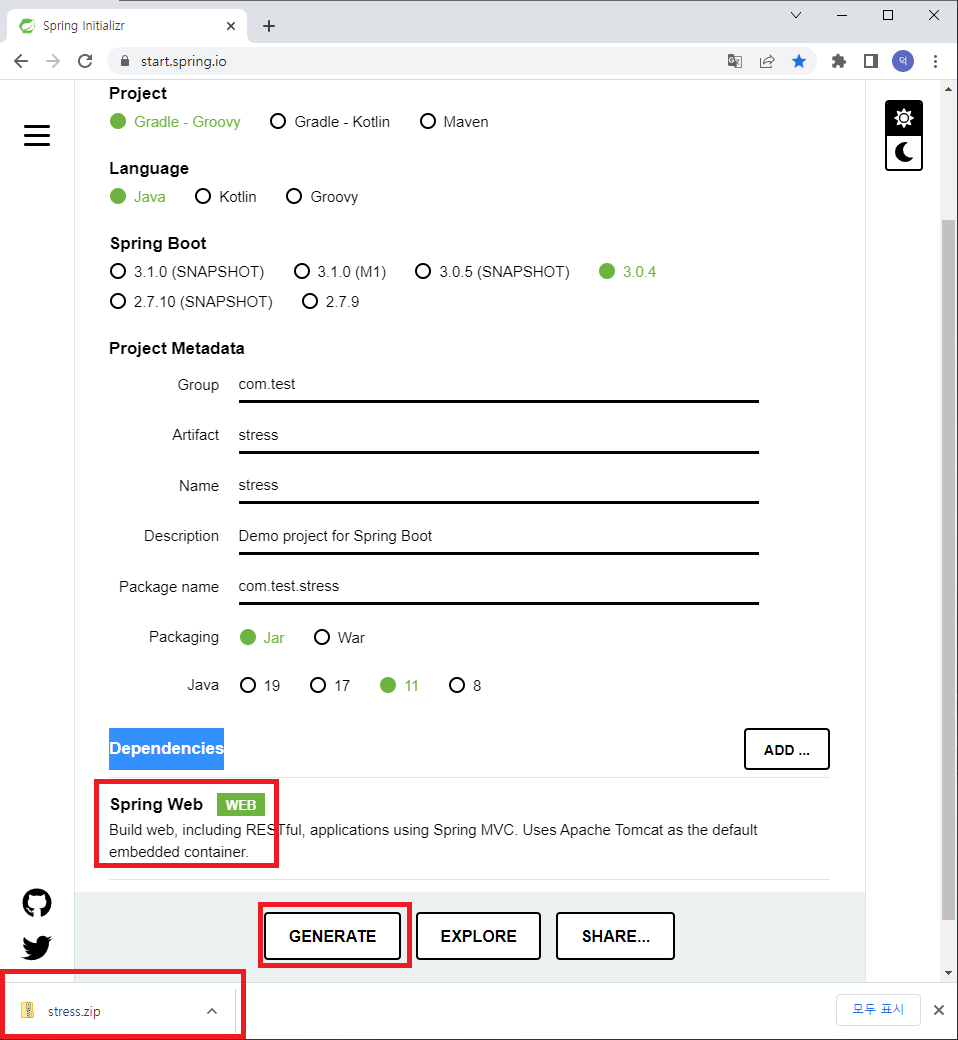Click the GENERATE button

pos(332,936)
